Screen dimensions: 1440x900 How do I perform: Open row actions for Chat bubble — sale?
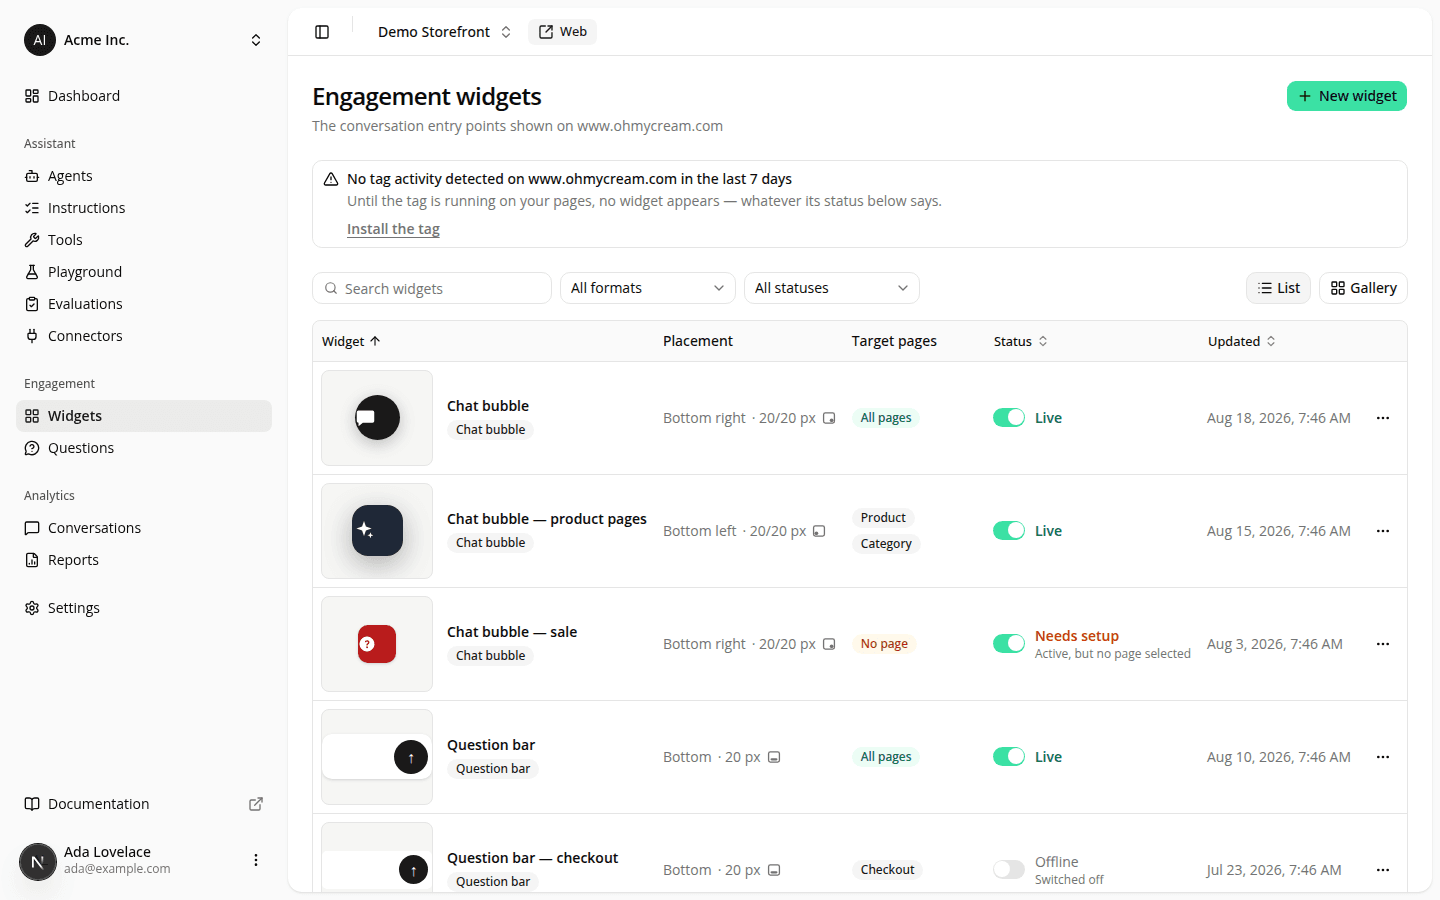[x=1383, y=644]
